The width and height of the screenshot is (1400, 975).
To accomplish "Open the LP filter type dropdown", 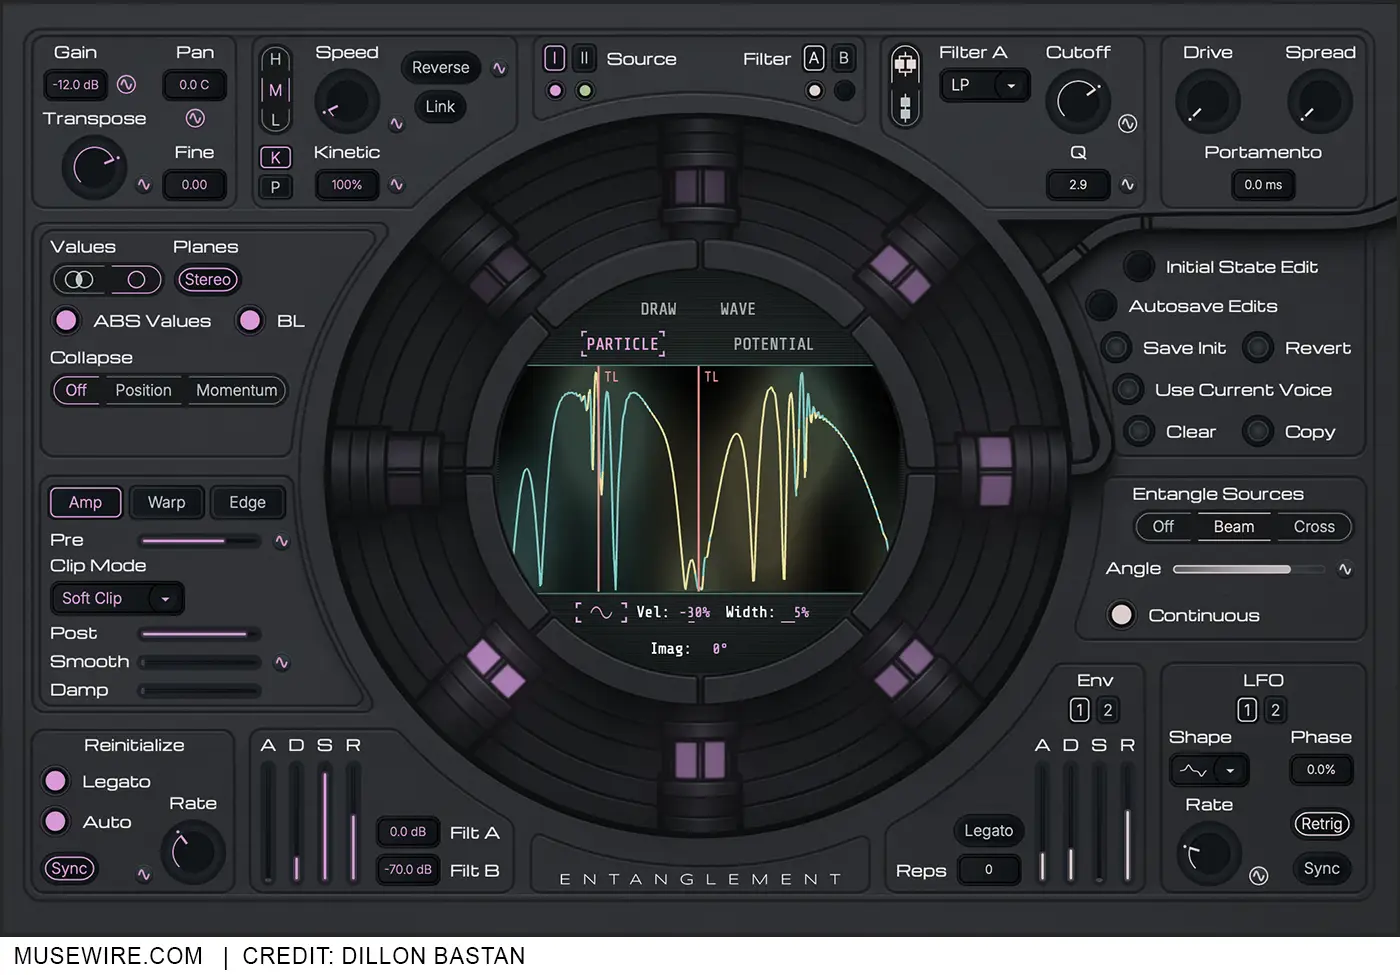I will (x=984, y=85).
